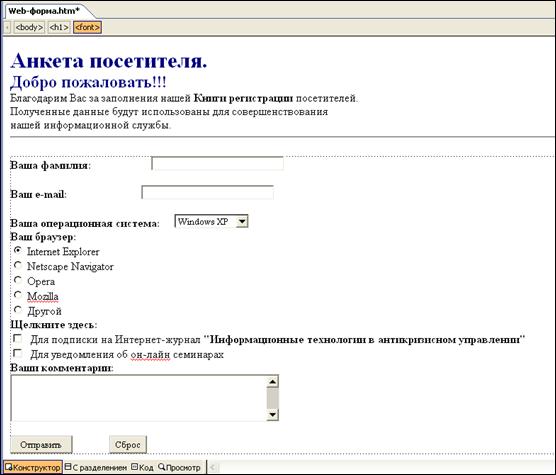Click the label Ваш браузер:
Image resolution: width=556 pixels, height=475 pixels.
click(43, 237)
